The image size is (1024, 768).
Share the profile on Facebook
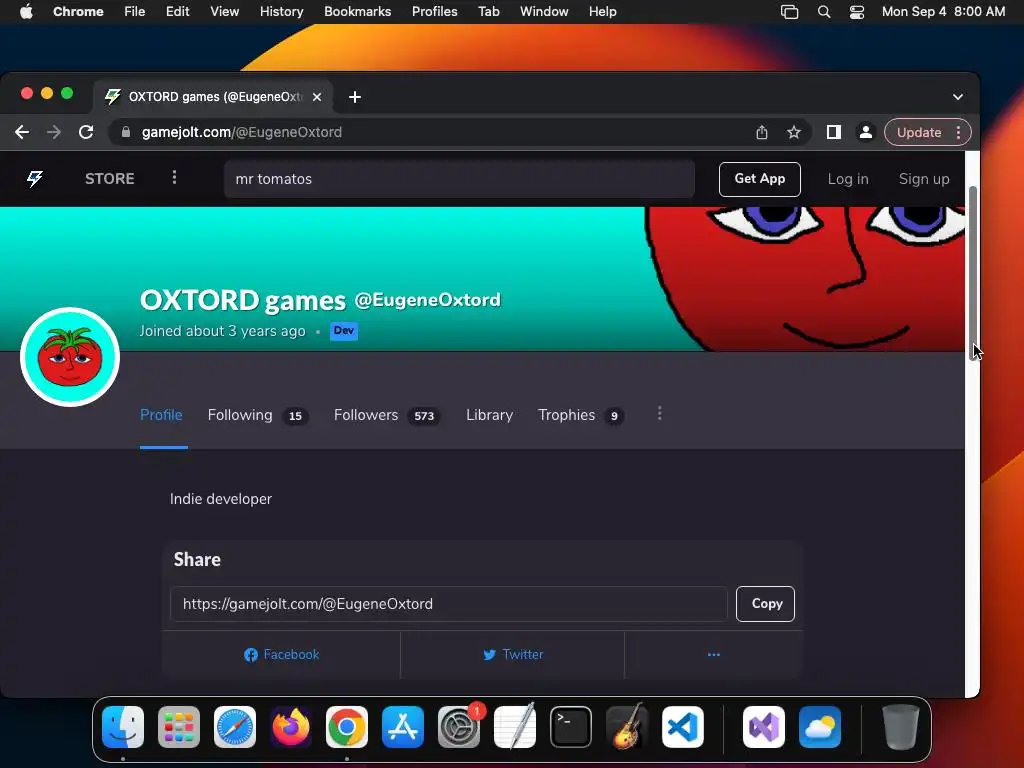[281, 654]
